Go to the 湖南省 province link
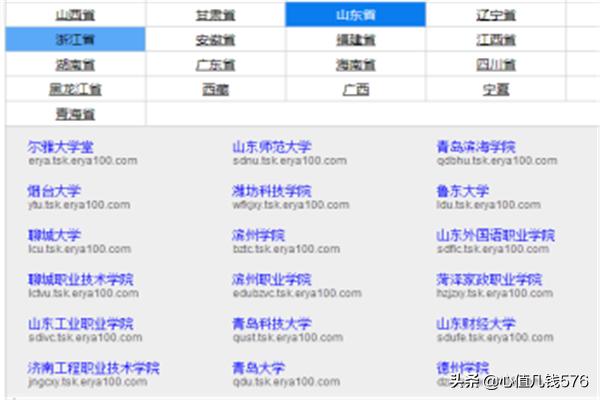Screen dimensions: 600x400 [75, 65]
